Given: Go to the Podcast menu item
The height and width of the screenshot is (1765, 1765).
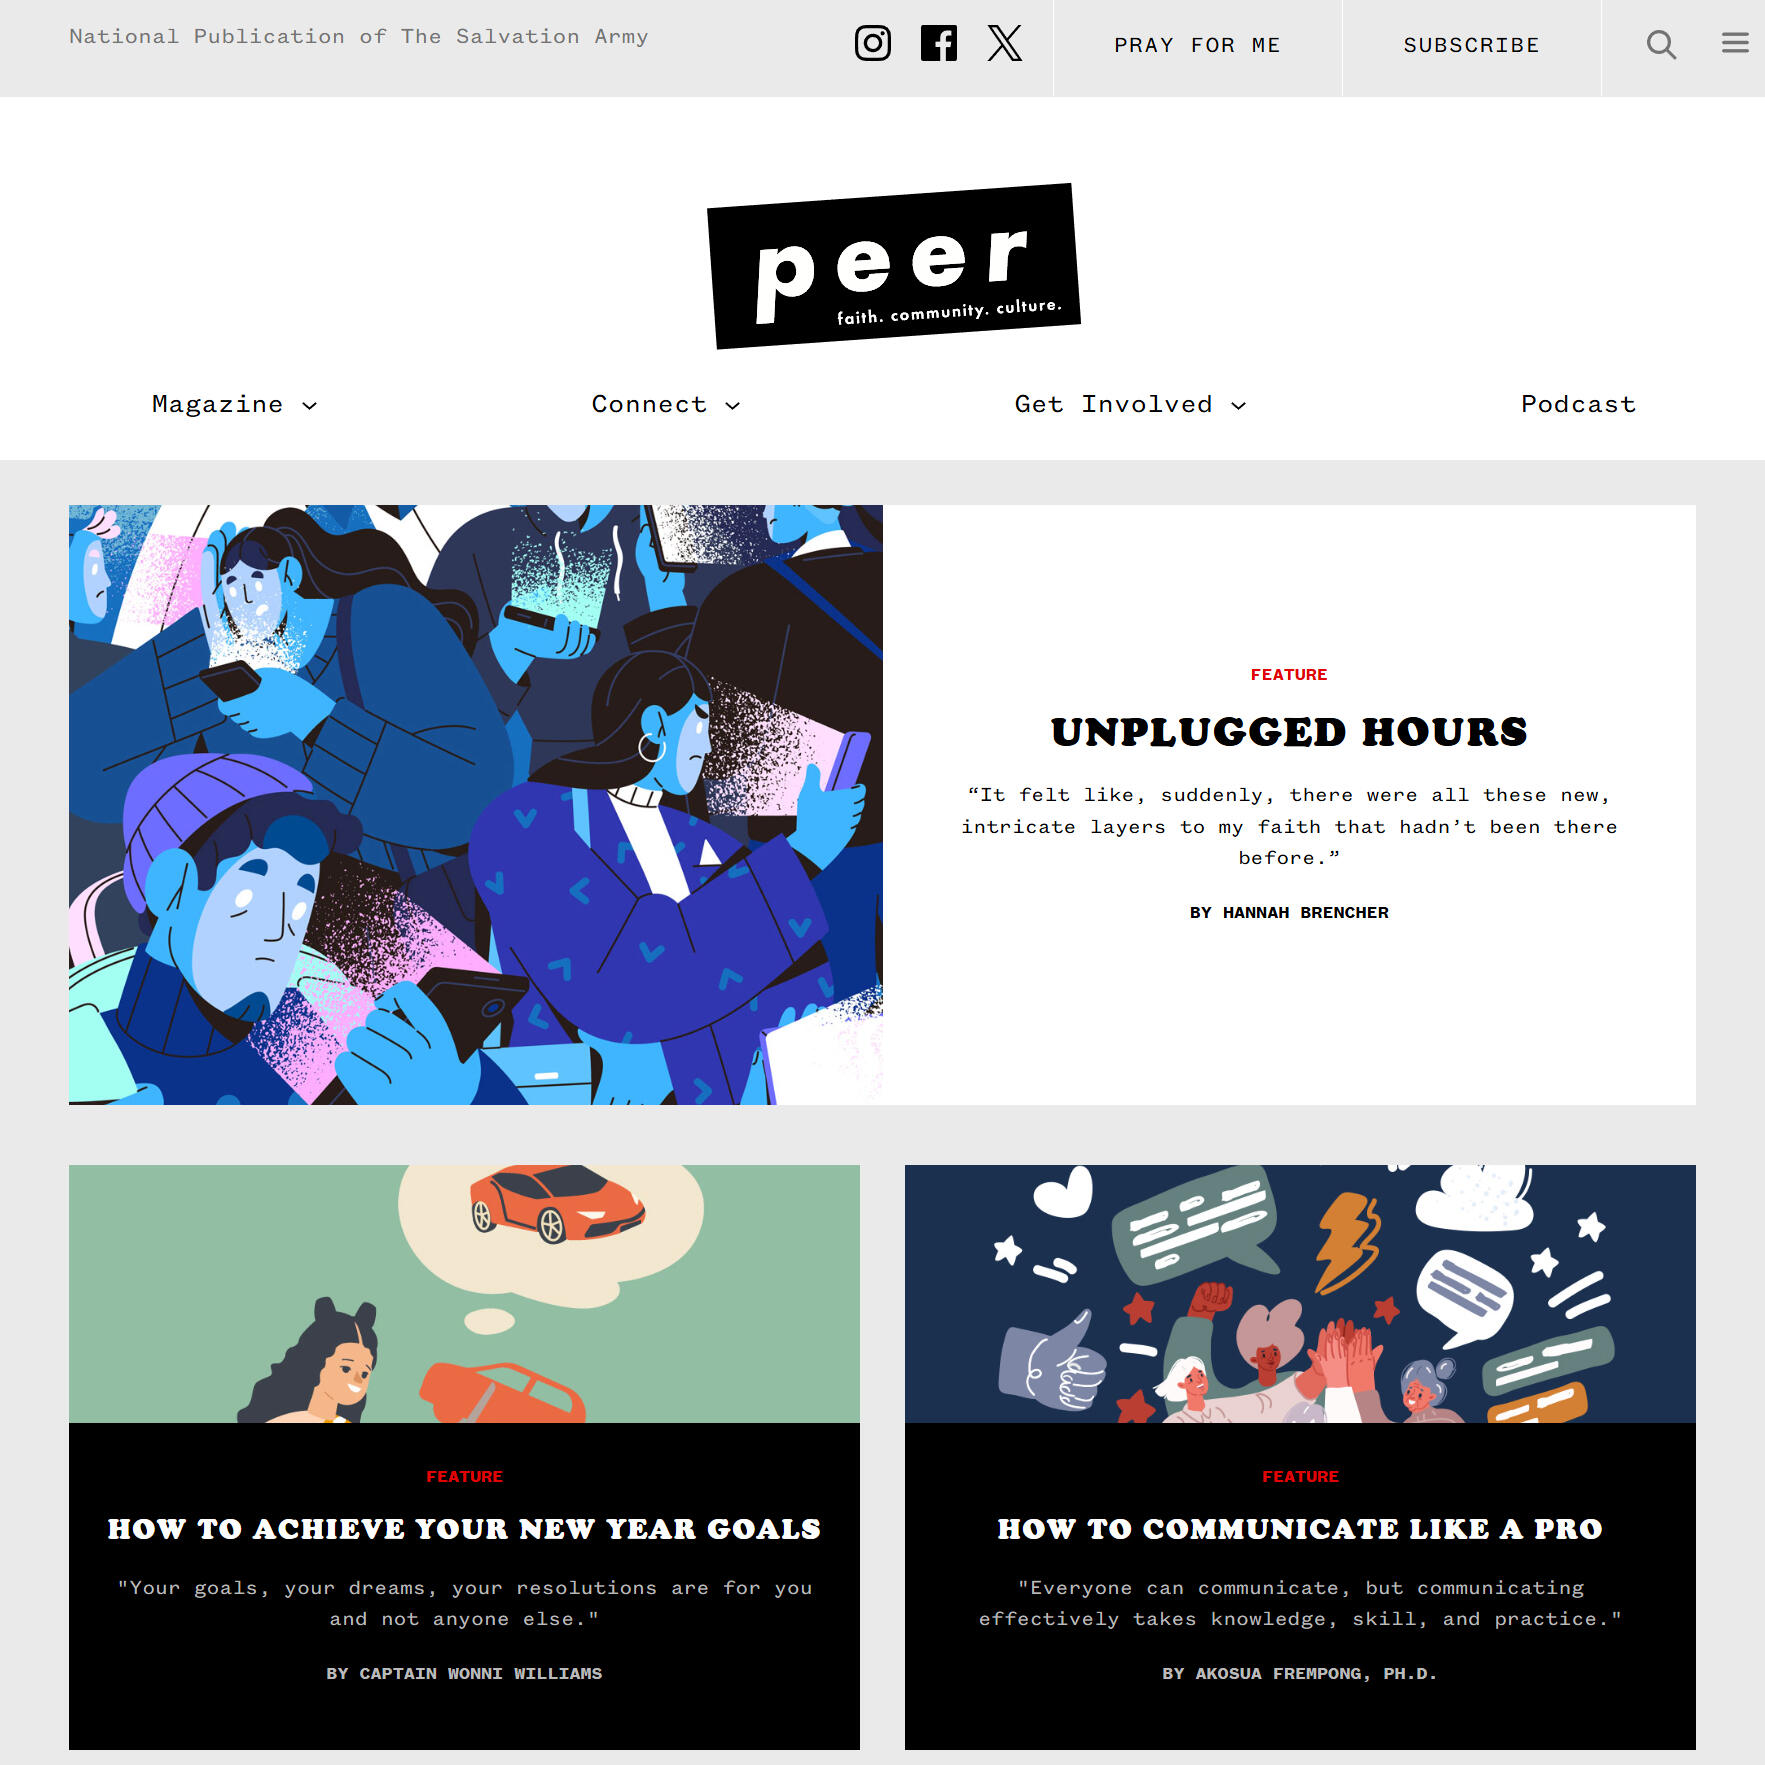Looking at the screenshot, I should [x=1578, y=404].
